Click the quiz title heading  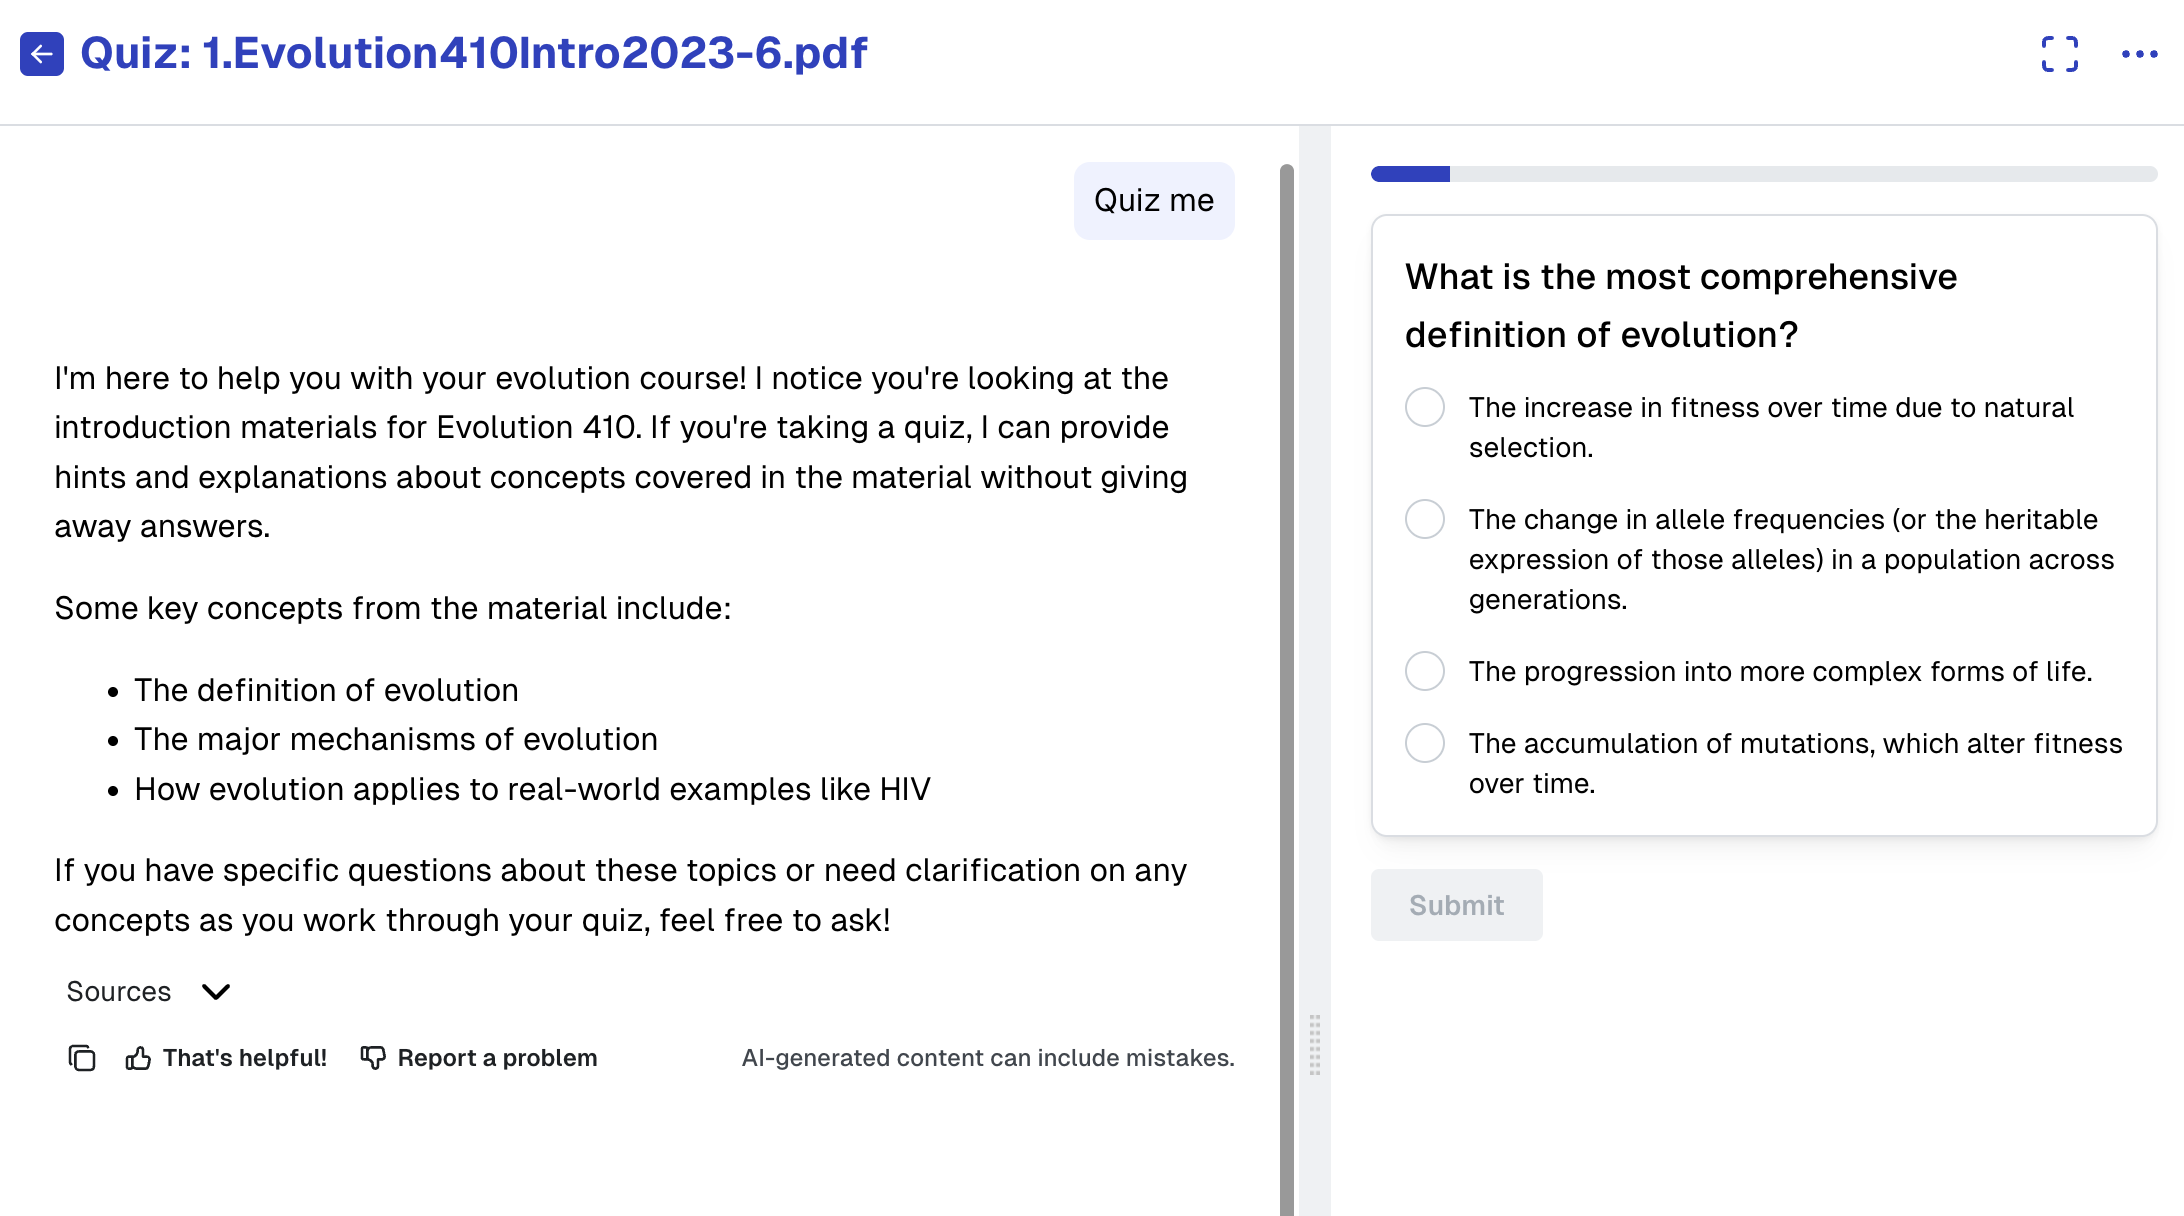(x=473, y=54)
